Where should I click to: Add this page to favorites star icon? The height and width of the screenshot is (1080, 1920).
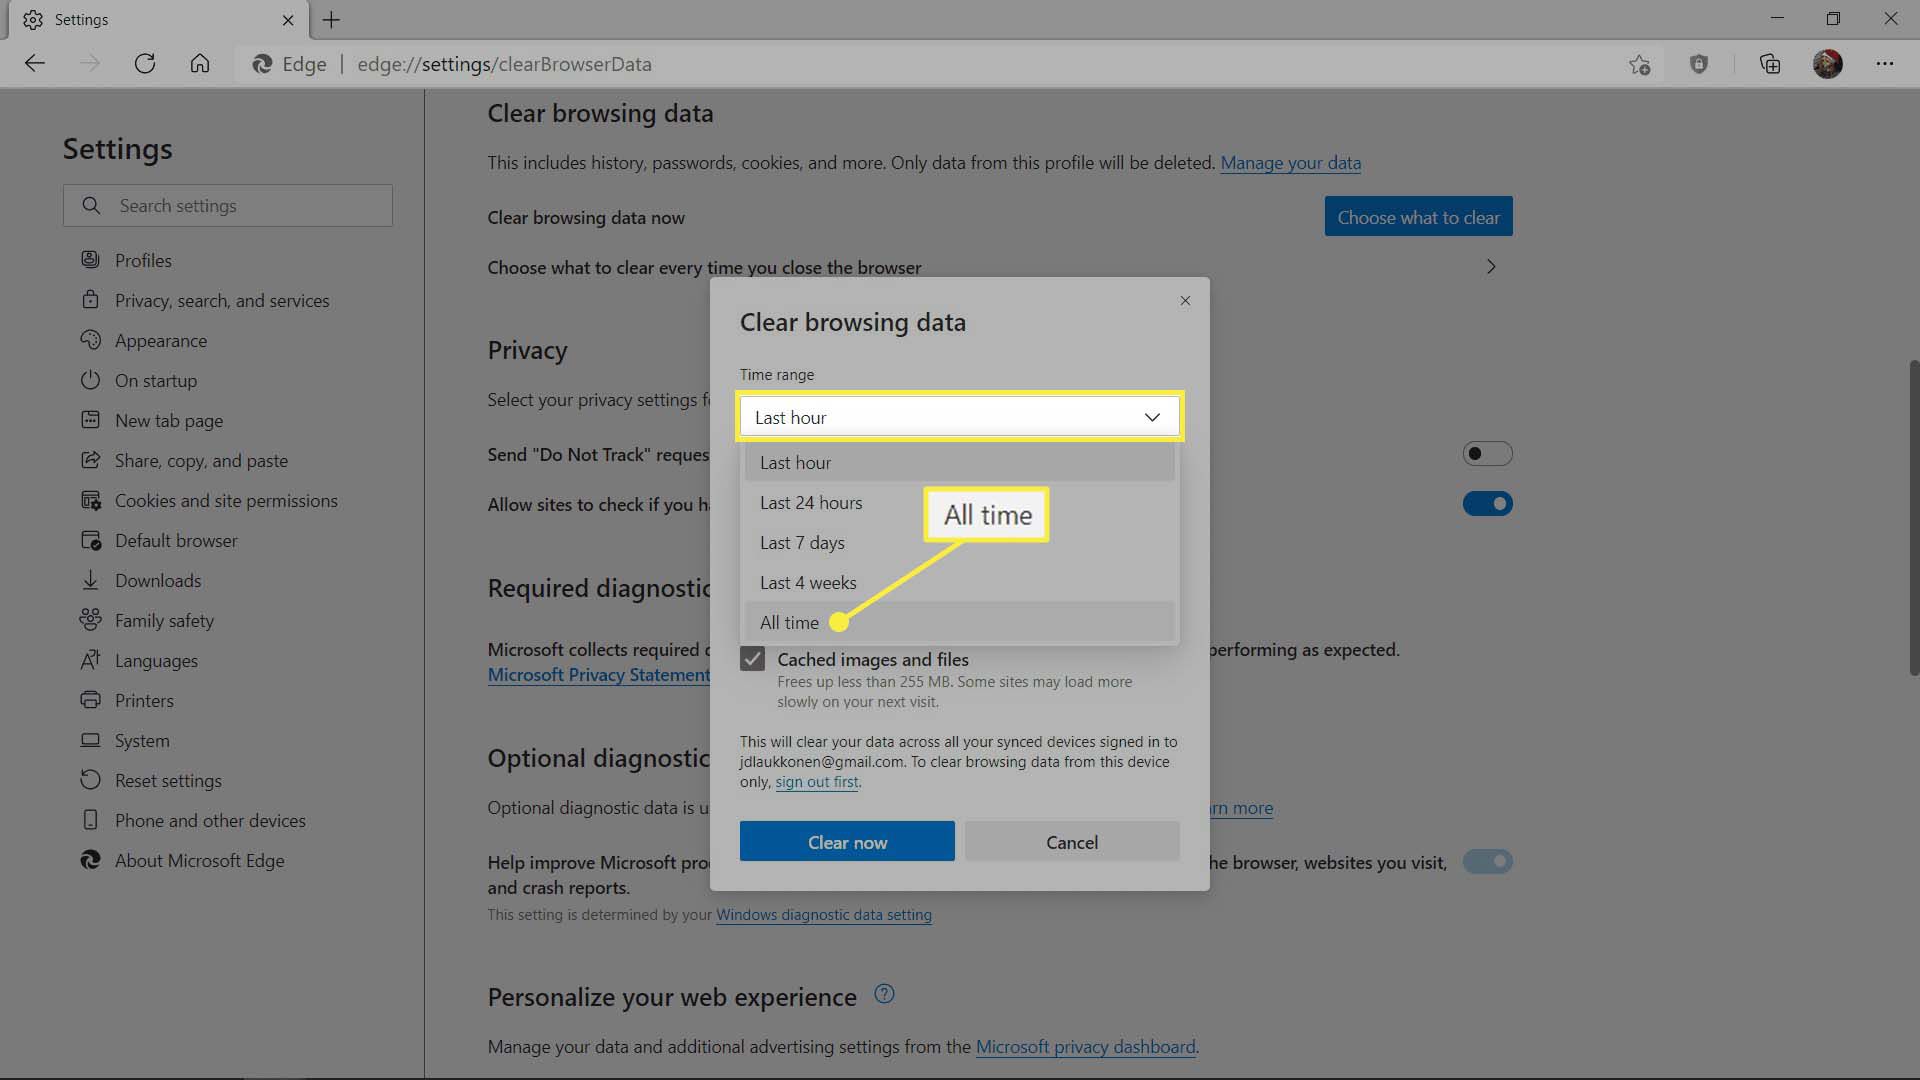(1639, 65)
